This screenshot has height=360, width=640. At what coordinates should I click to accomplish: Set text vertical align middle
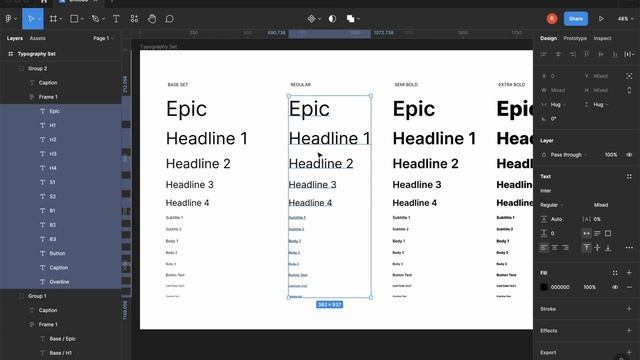pyautogui.click(x=597, y=247)
